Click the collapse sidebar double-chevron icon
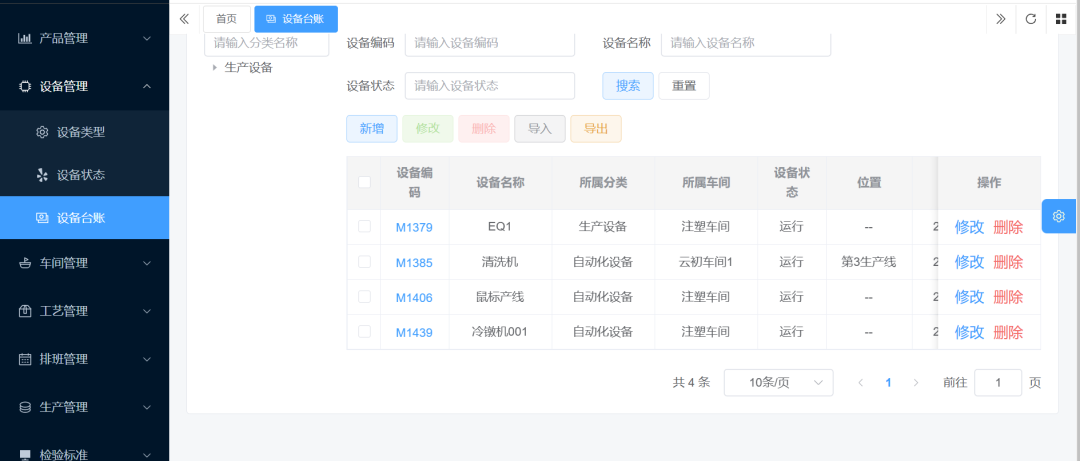The image size is (1080, 461). pyautogui.click(x=184, y=18)
